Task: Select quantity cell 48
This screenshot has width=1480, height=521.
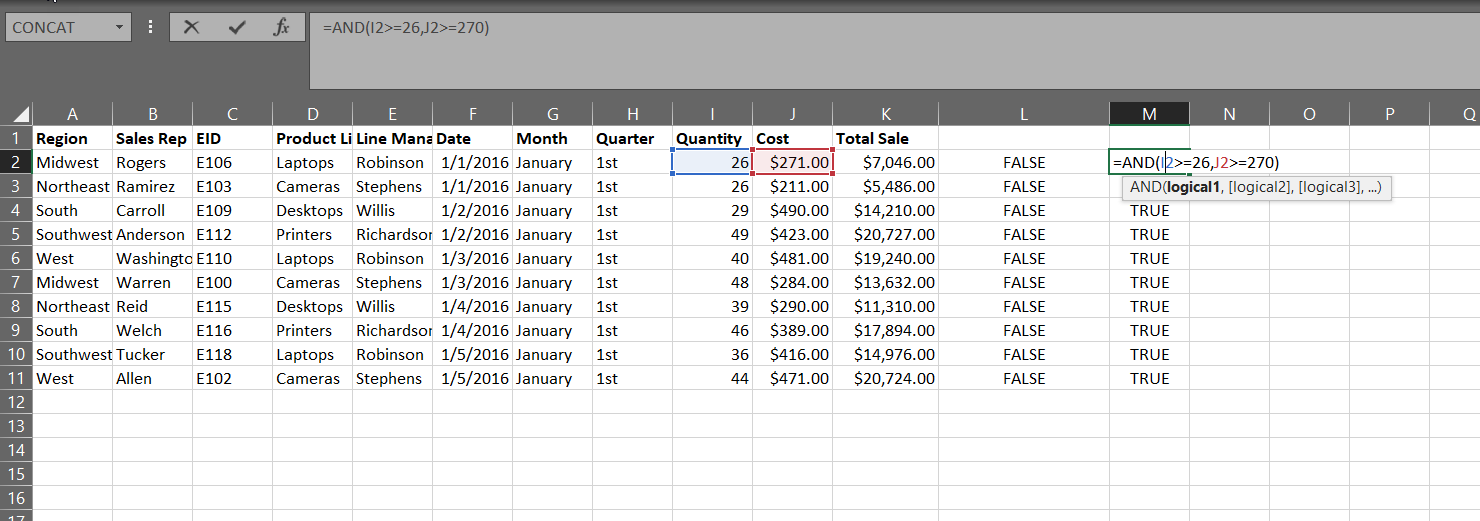Action: coord(712,283)
